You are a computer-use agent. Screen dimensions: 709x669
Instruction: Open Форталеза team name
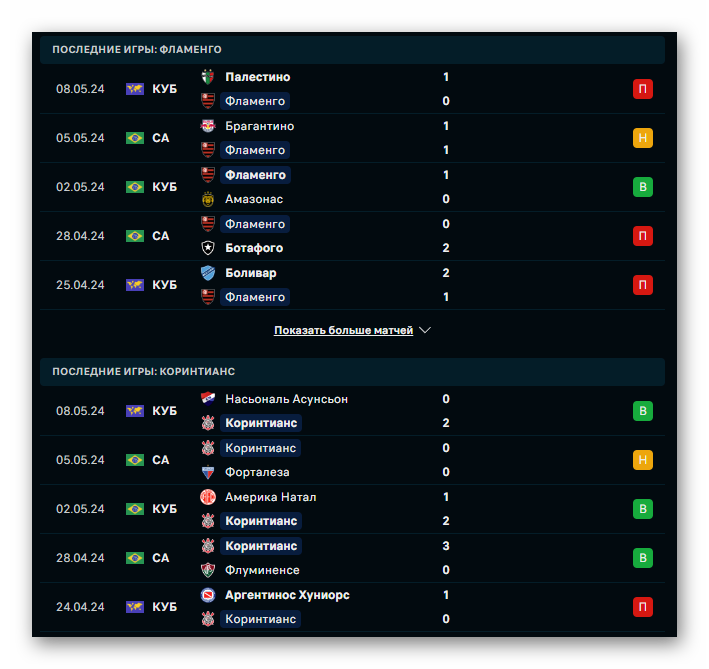[x=257, y=472]
